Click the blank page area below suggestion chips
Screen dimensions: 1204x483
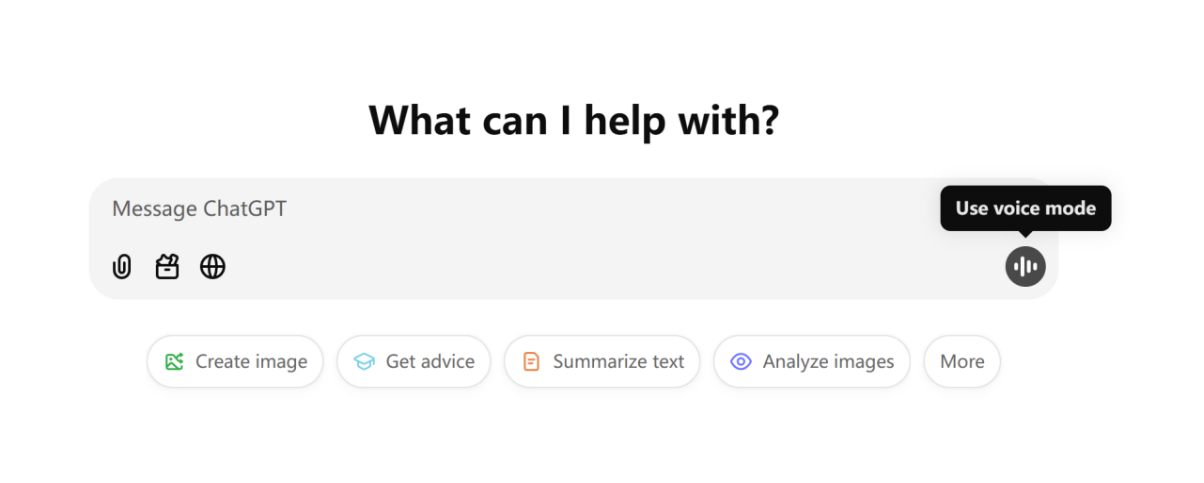[600, 440]
